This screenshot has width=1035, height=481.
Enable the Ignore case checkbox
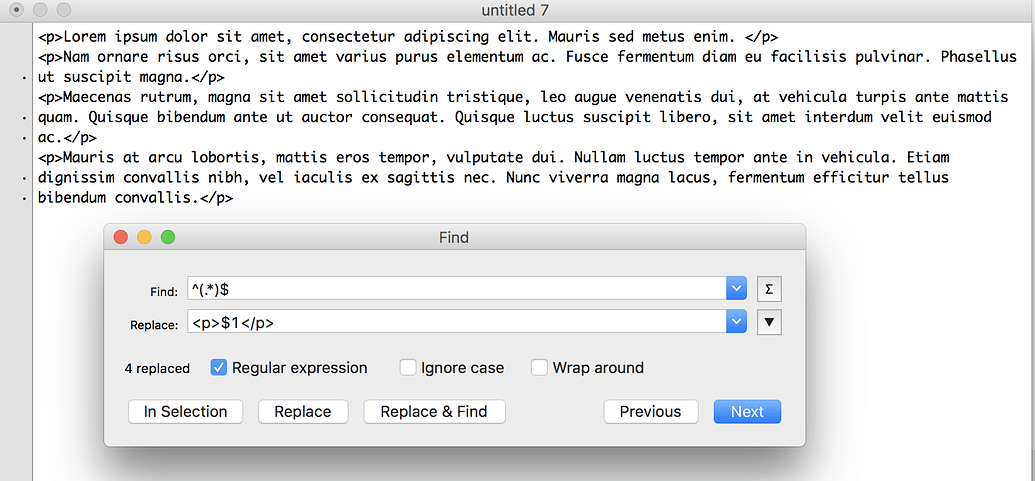tap(408, 368)
